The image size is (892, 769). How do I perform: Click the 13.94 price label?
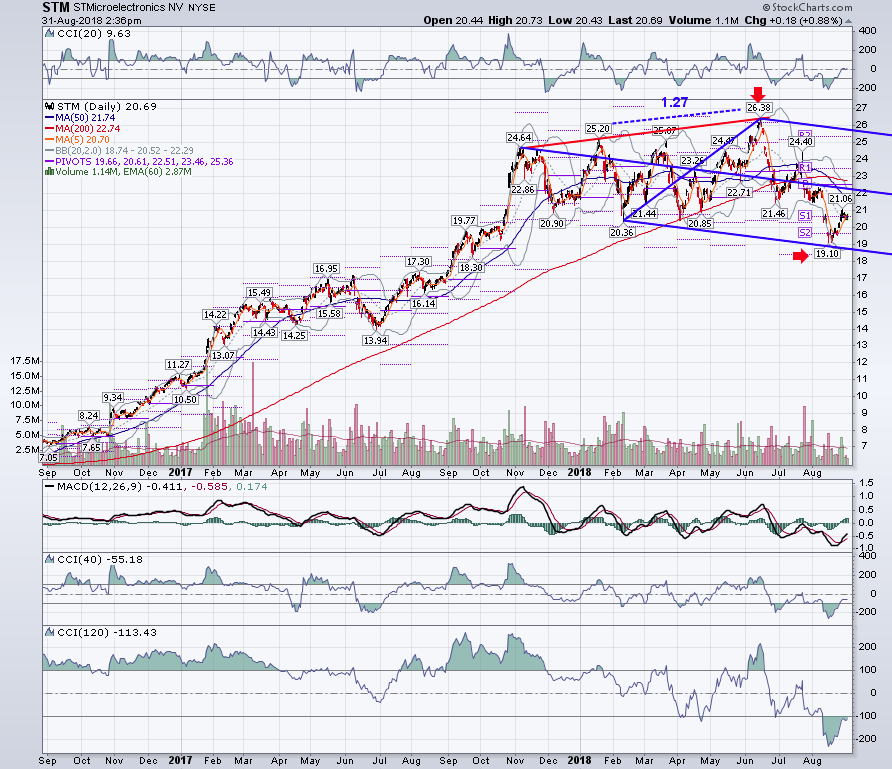(375, 341)
